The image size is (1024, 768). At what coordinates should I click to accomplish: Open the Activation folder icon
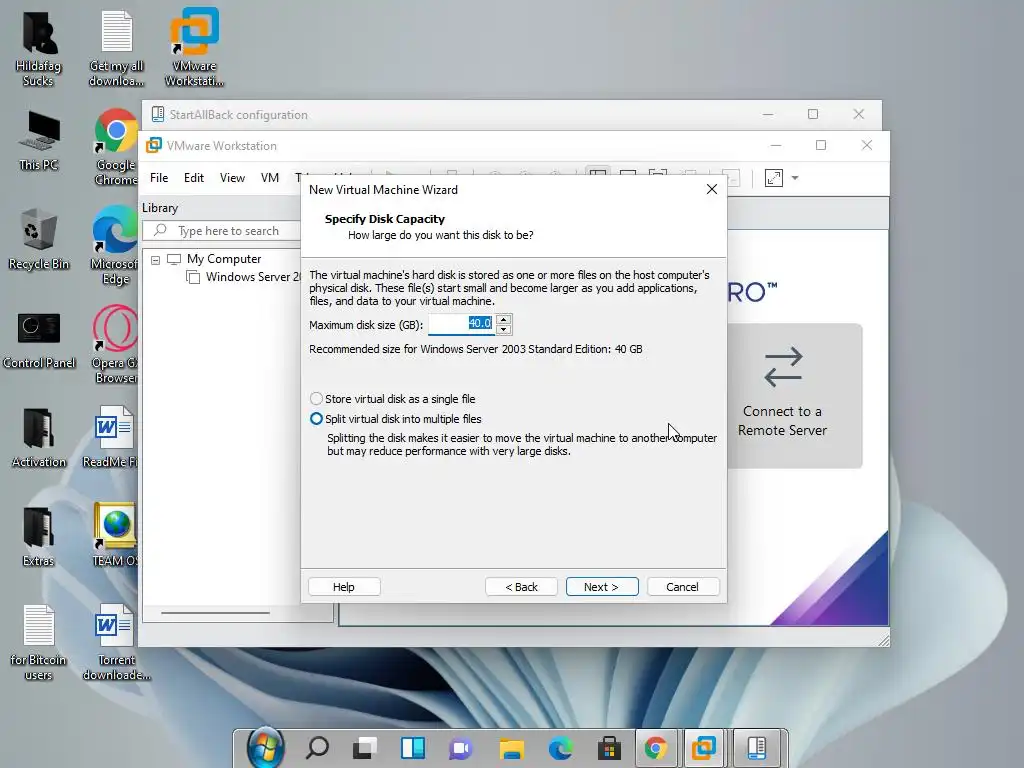[x=39, y=438]
